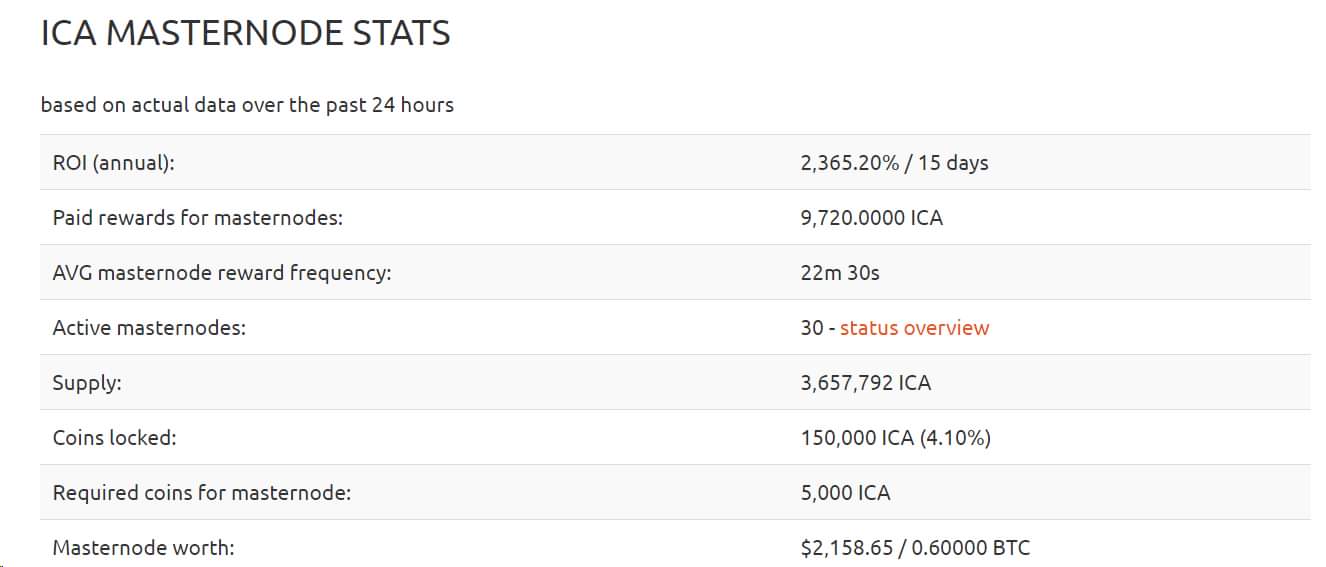1326x567 pixels.
Task: Select the 9,720.0000 ICA rewards value
Action: (871, 218)
